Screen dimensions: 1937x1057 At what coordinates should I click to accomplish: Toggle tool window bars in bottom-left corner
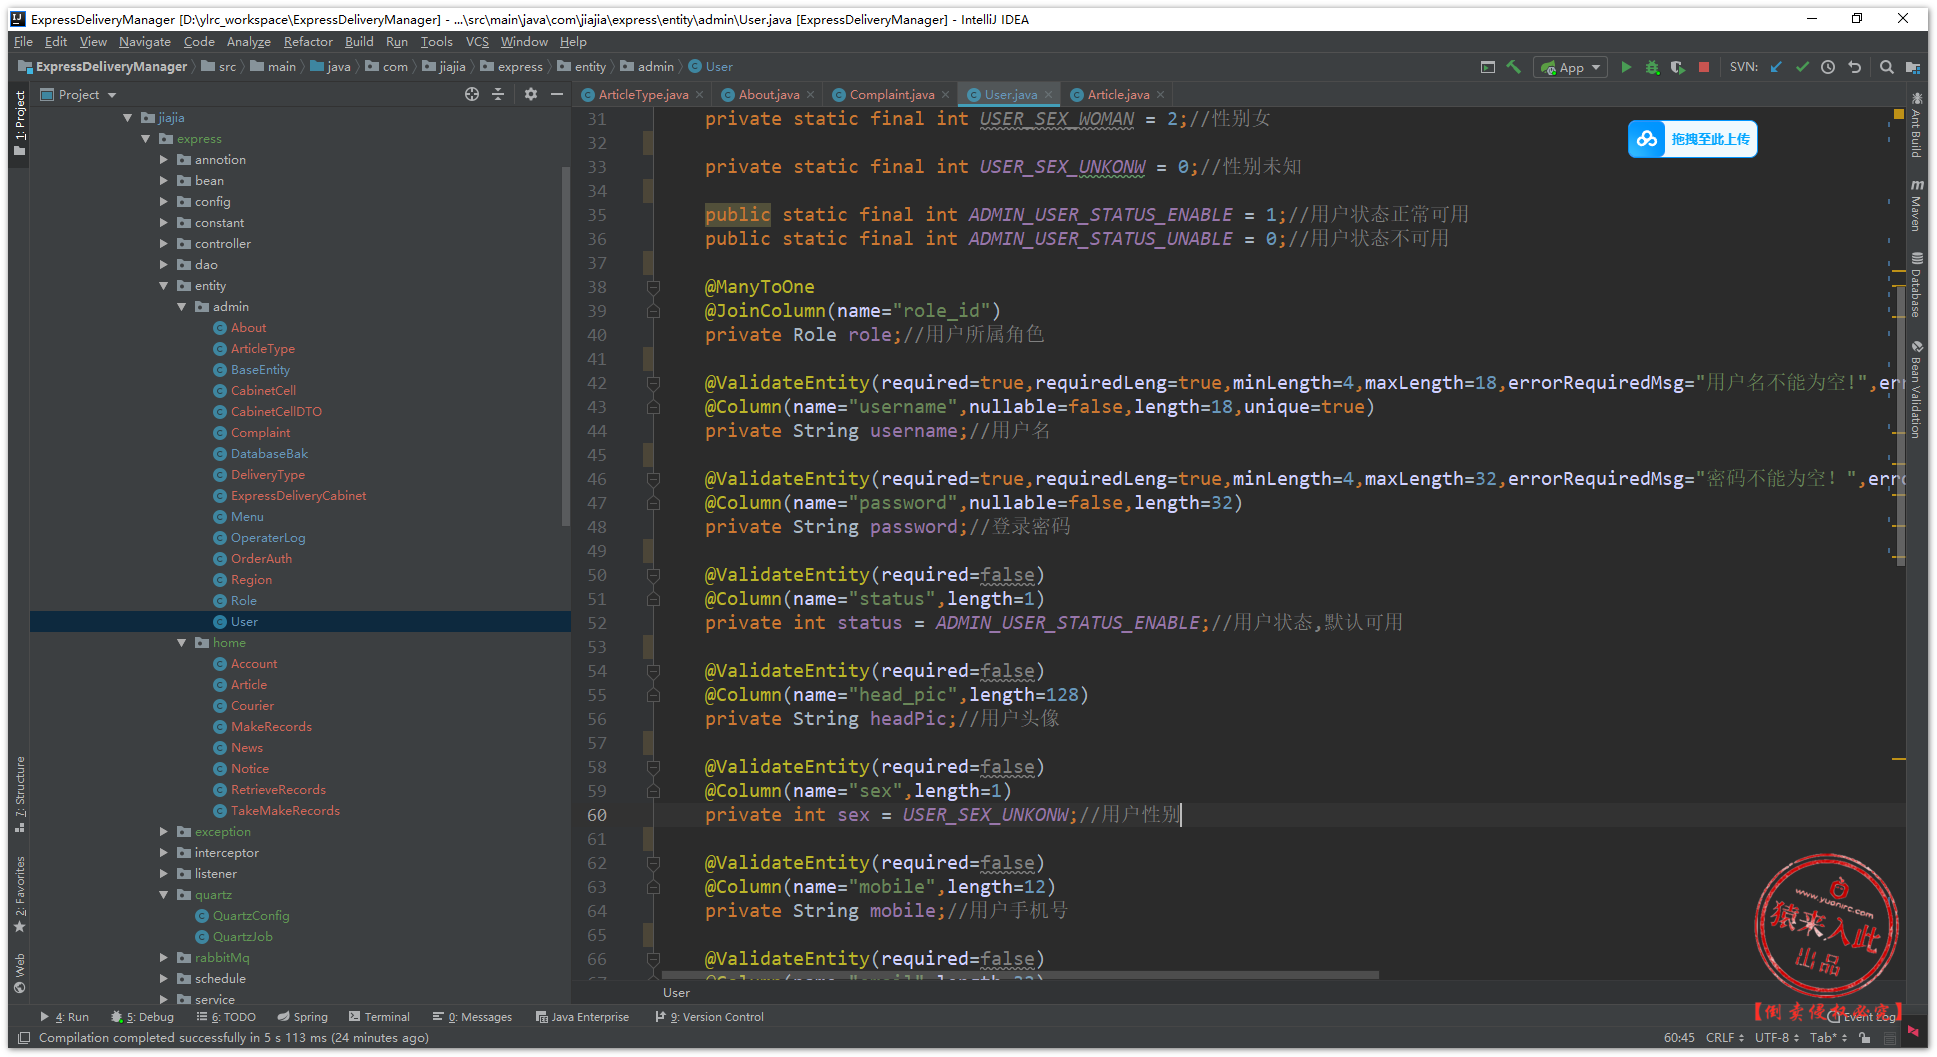pos(24,1038)
